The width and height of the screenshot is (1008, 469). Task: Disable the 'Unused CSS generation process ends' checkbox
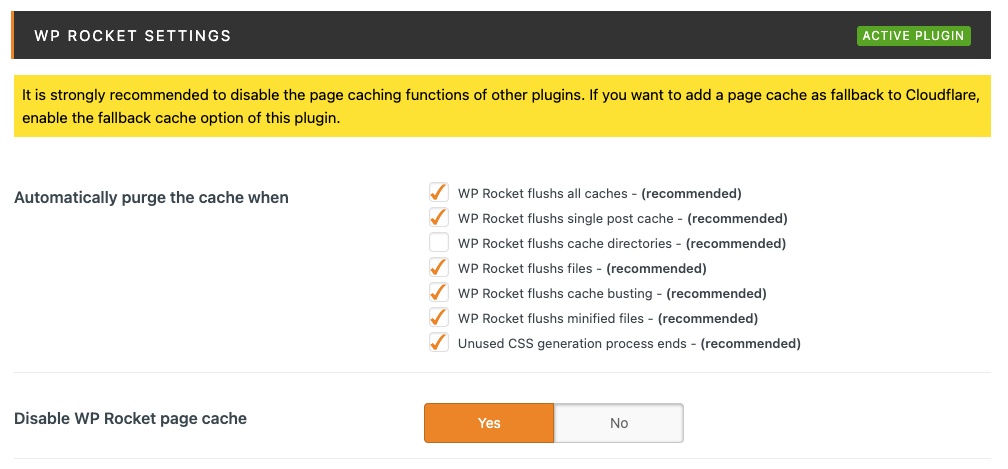(x=439, y=343)
